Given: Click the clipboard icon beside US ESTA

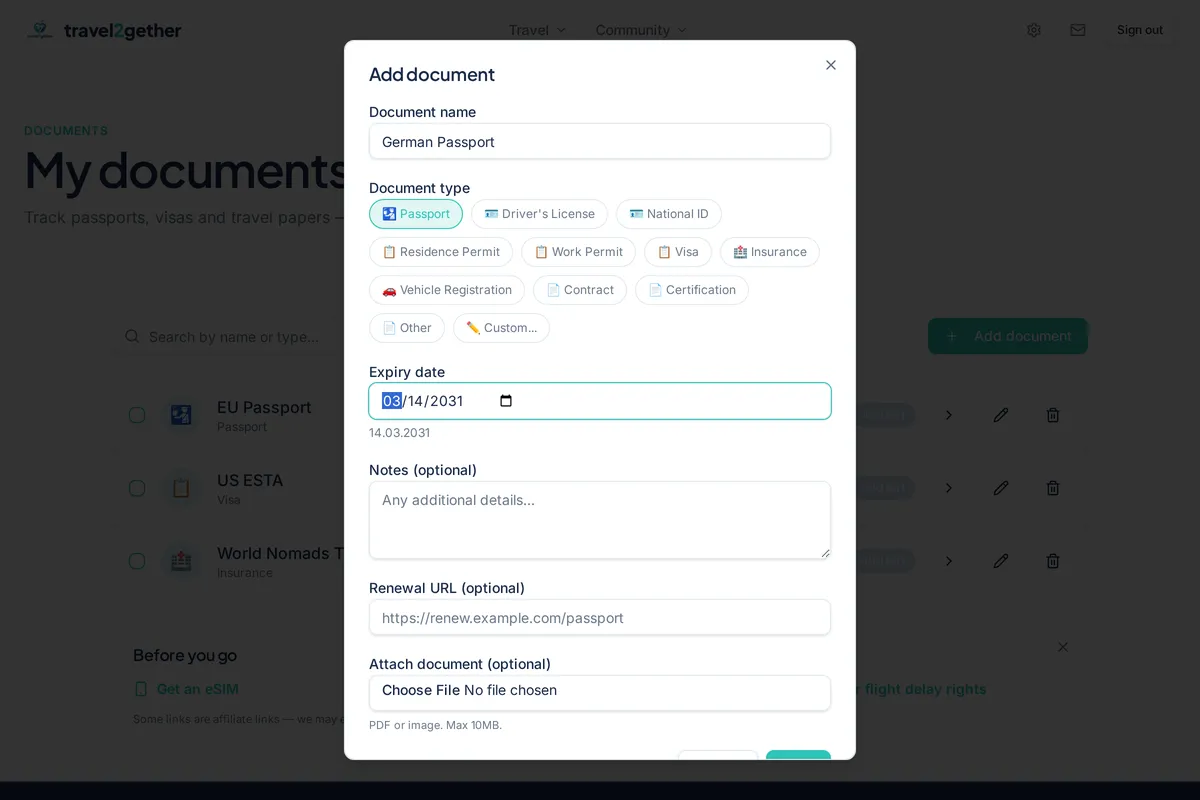Looking at the screenshot, I should (x=181, y=488).
